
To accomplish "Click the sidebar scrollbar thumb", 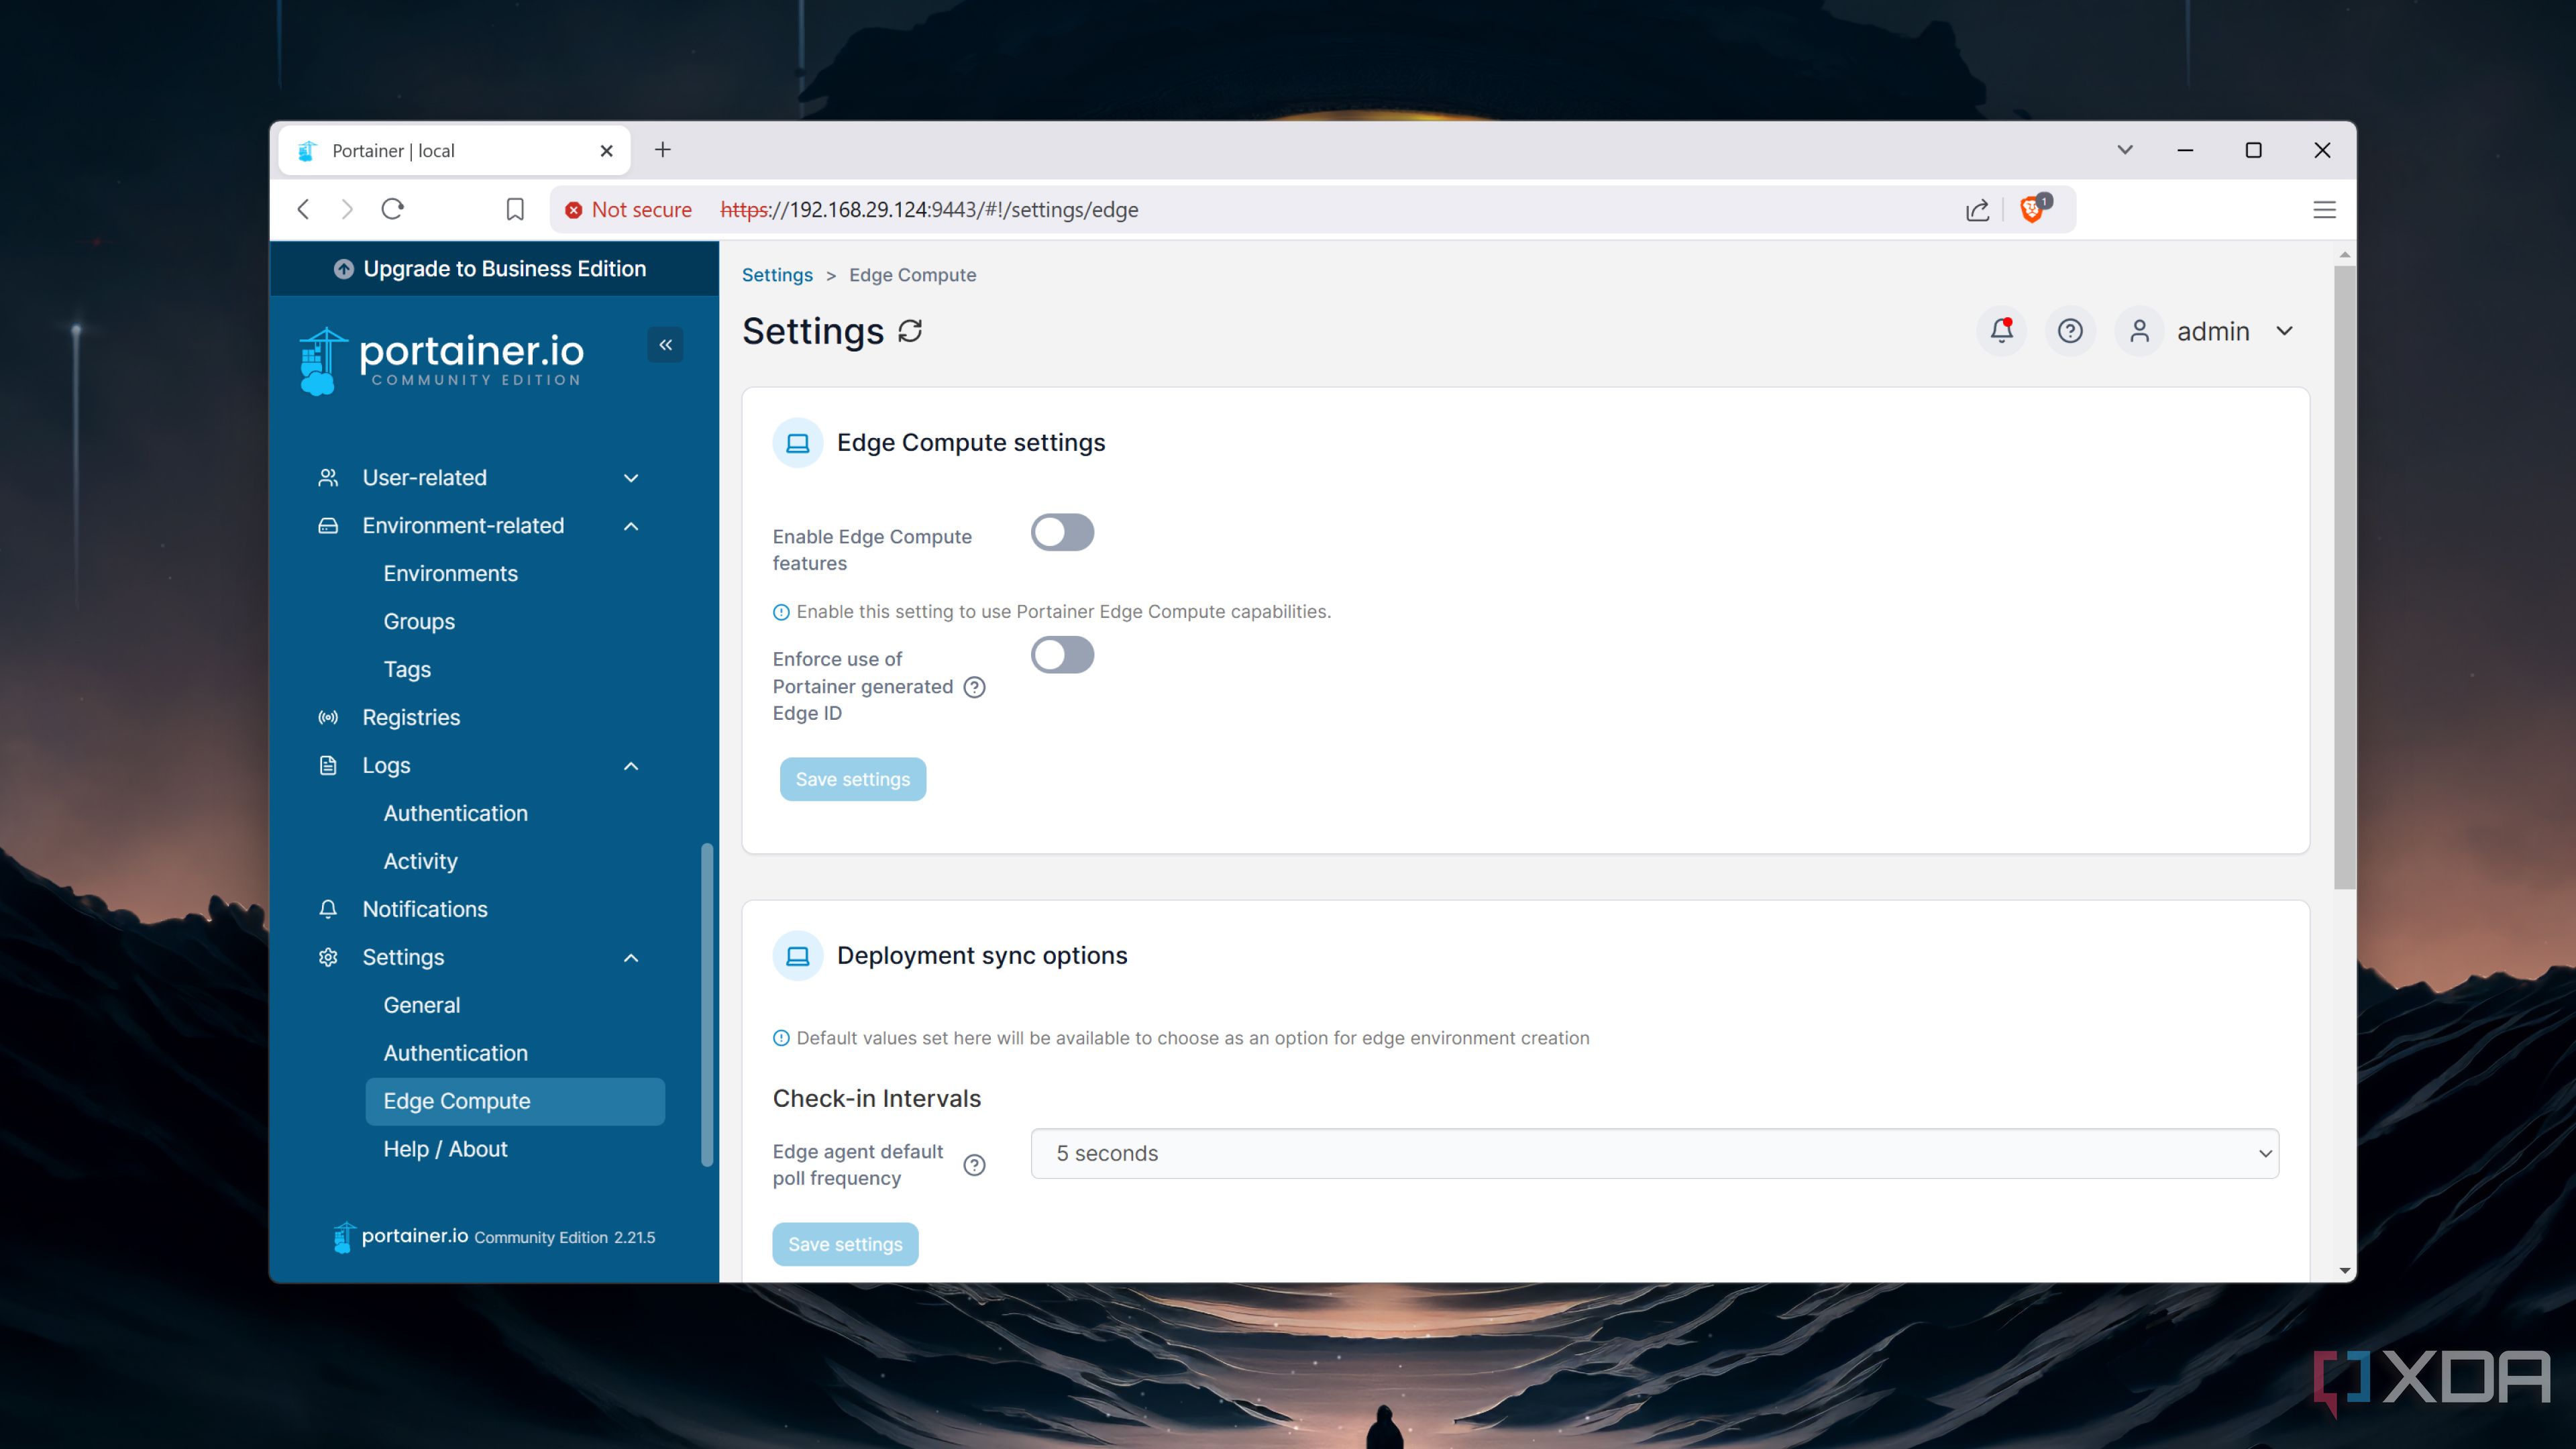I will (x=707, y=1005).
